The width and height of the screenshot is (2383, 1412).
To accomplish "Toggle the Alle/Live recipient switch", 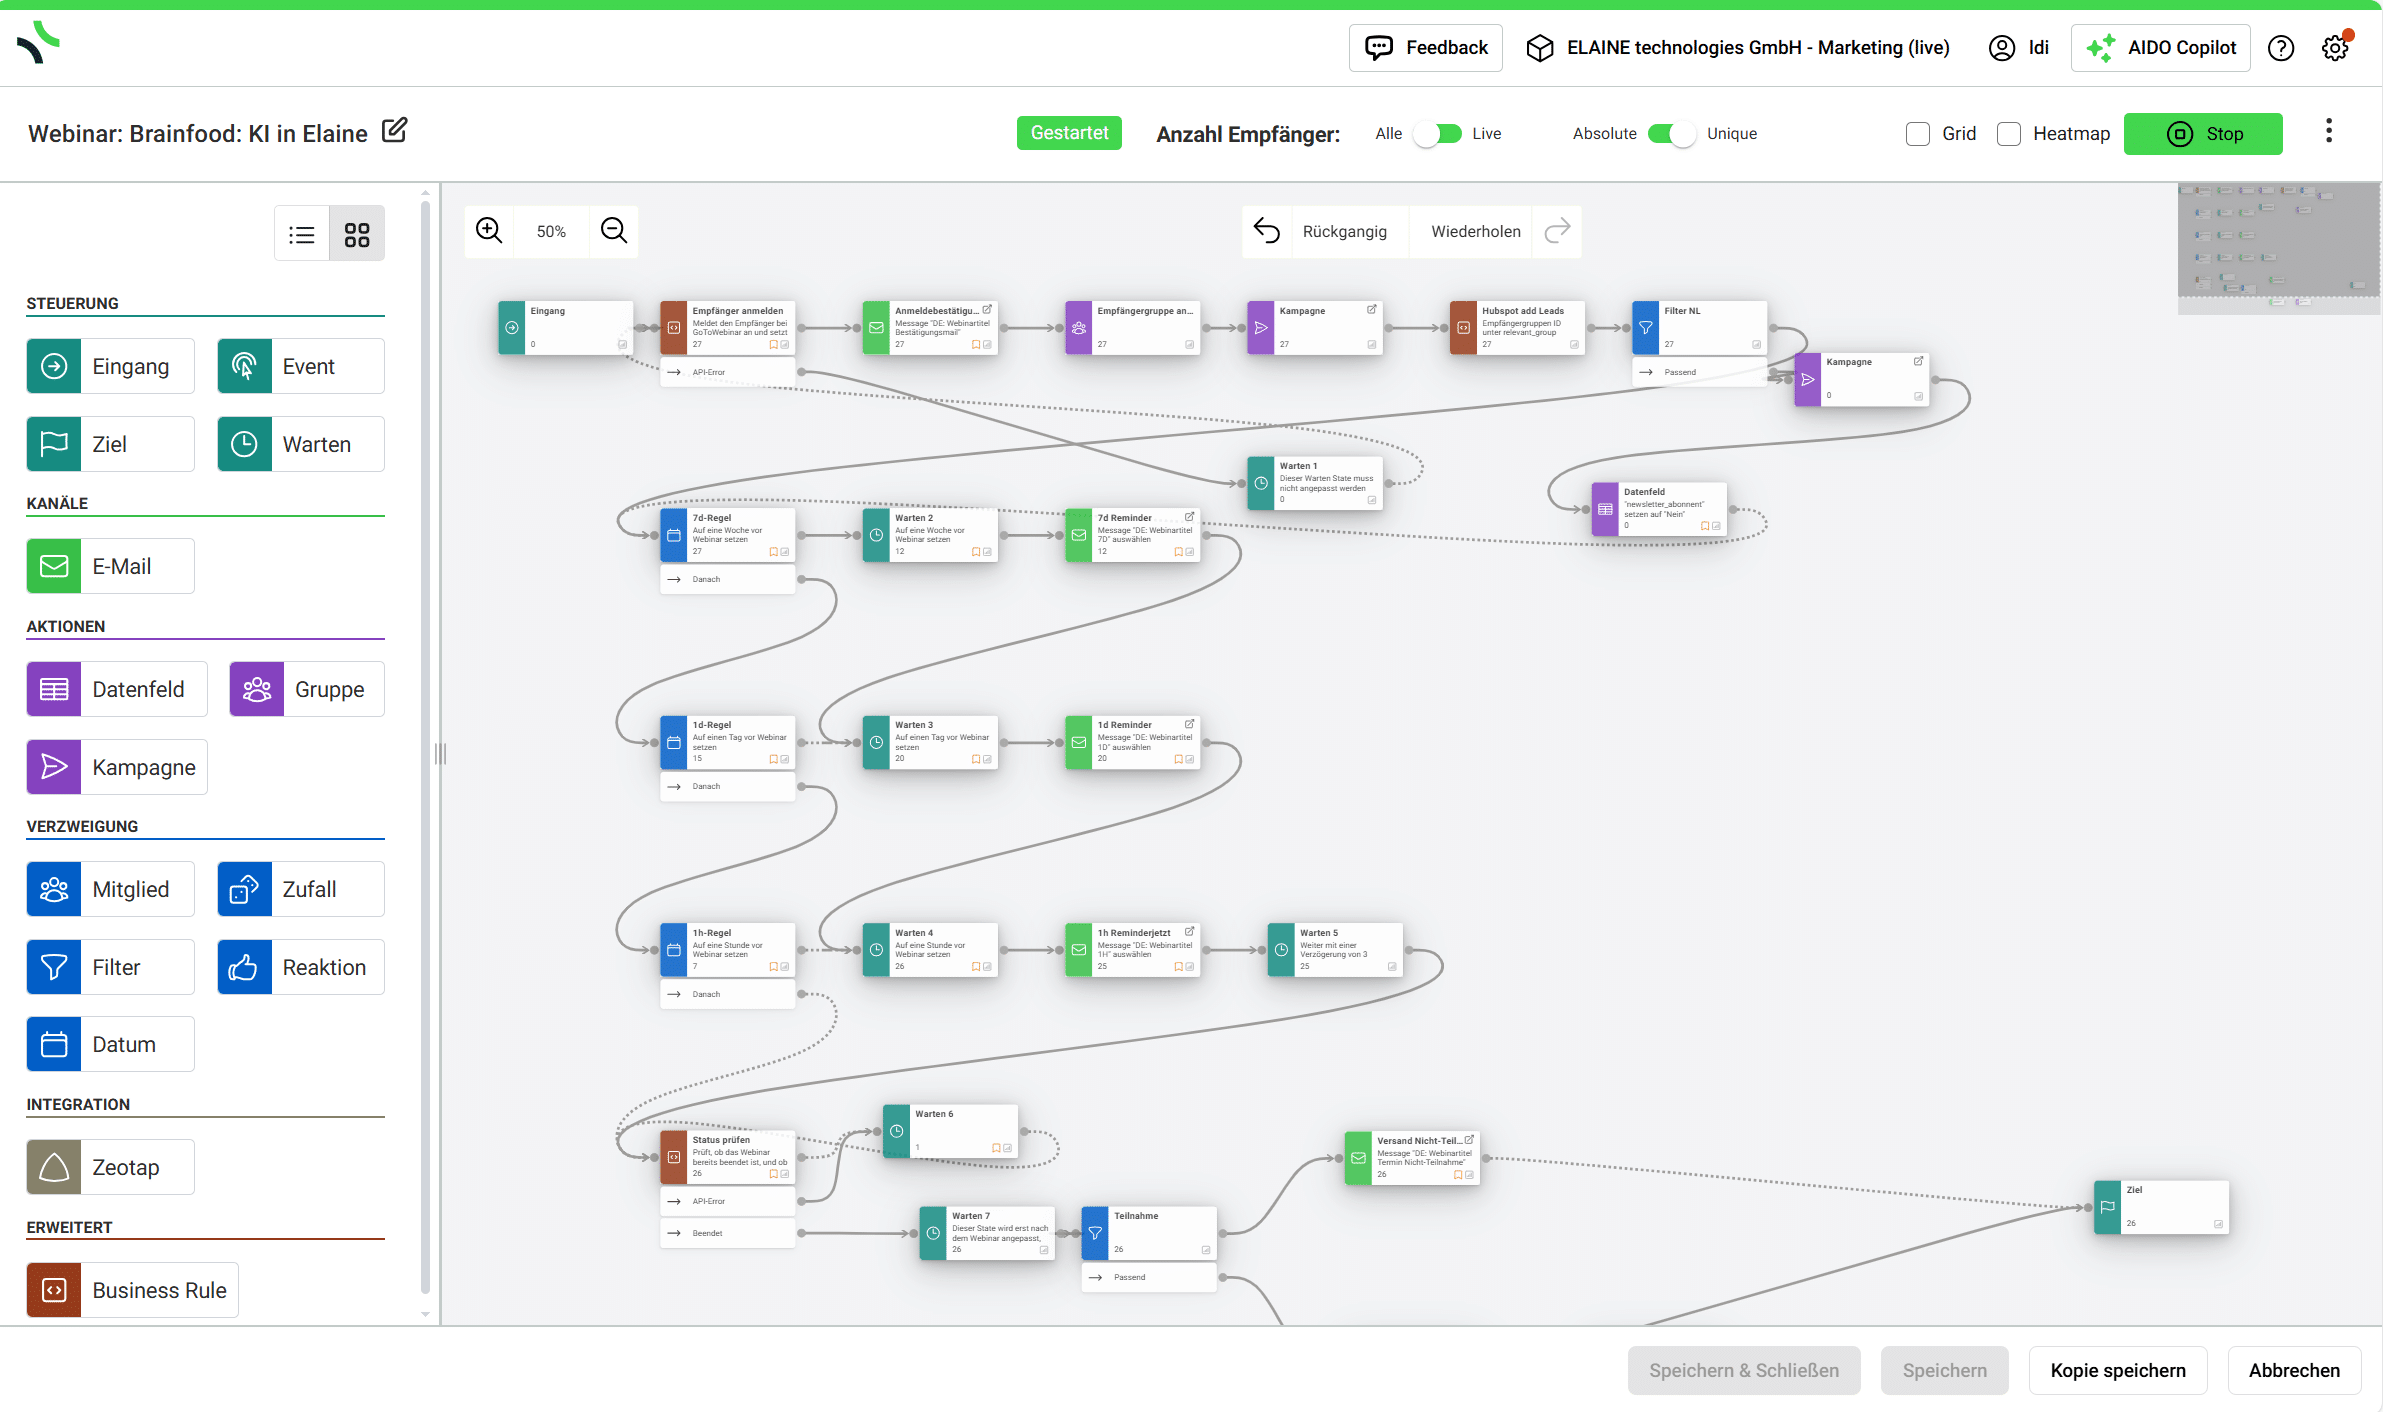I will click(1438, 134).
